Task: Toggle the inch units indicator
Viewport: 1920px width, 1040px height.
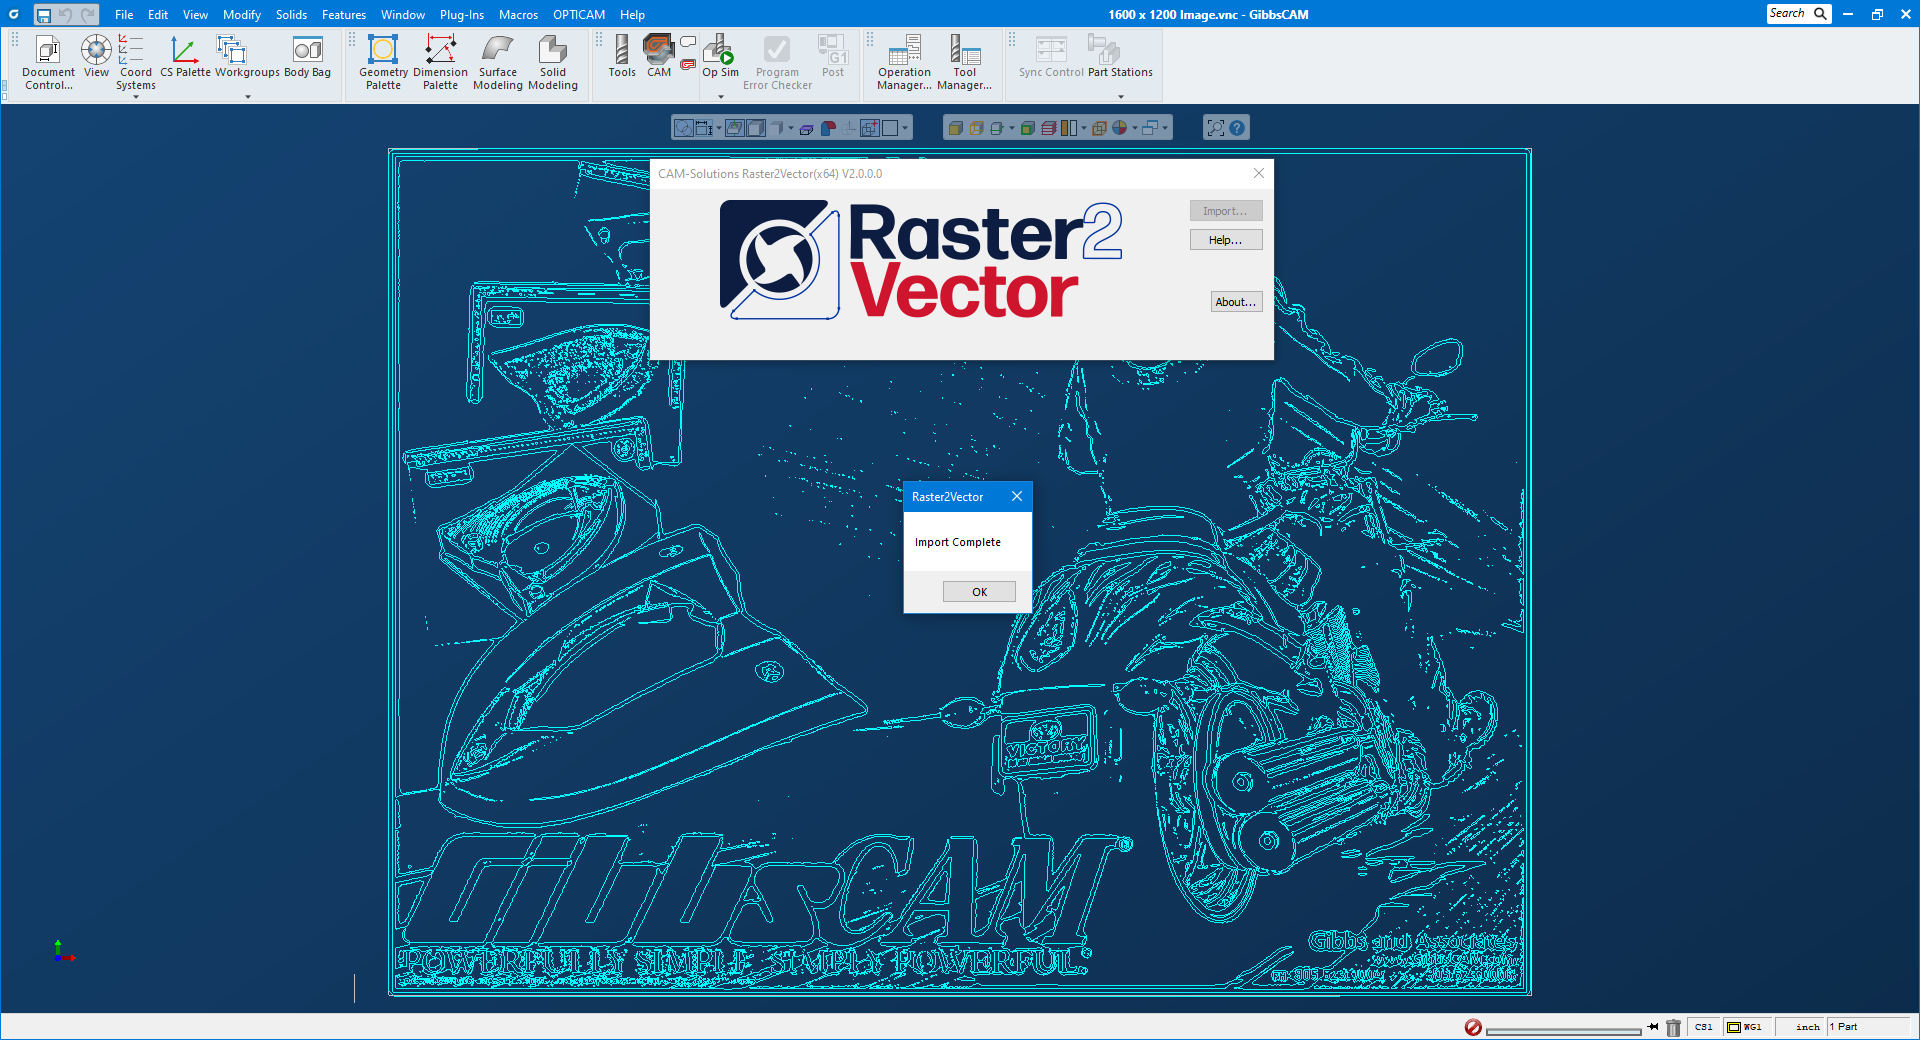Action: 1807,1027
